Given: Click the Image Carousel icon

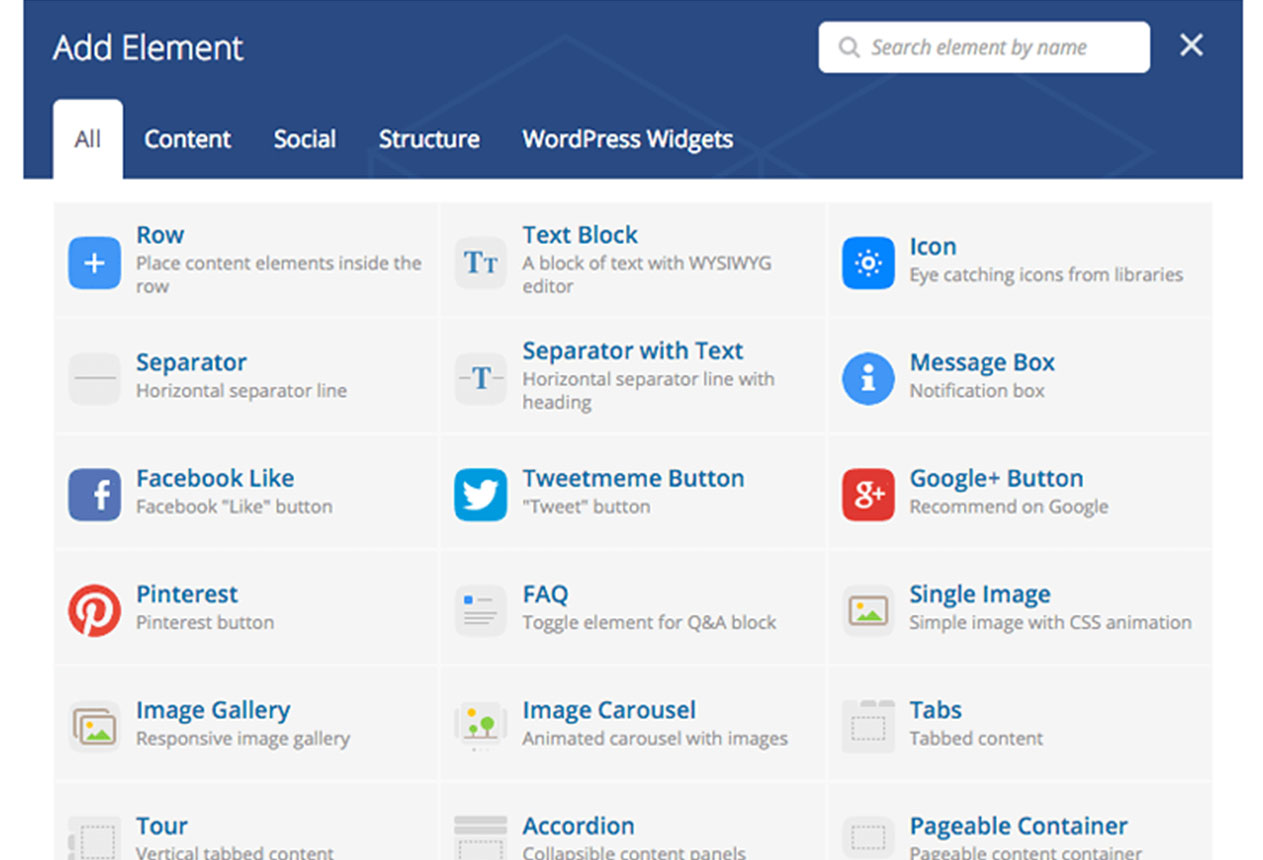Looking at the screenshot, I should click(480, 726).
